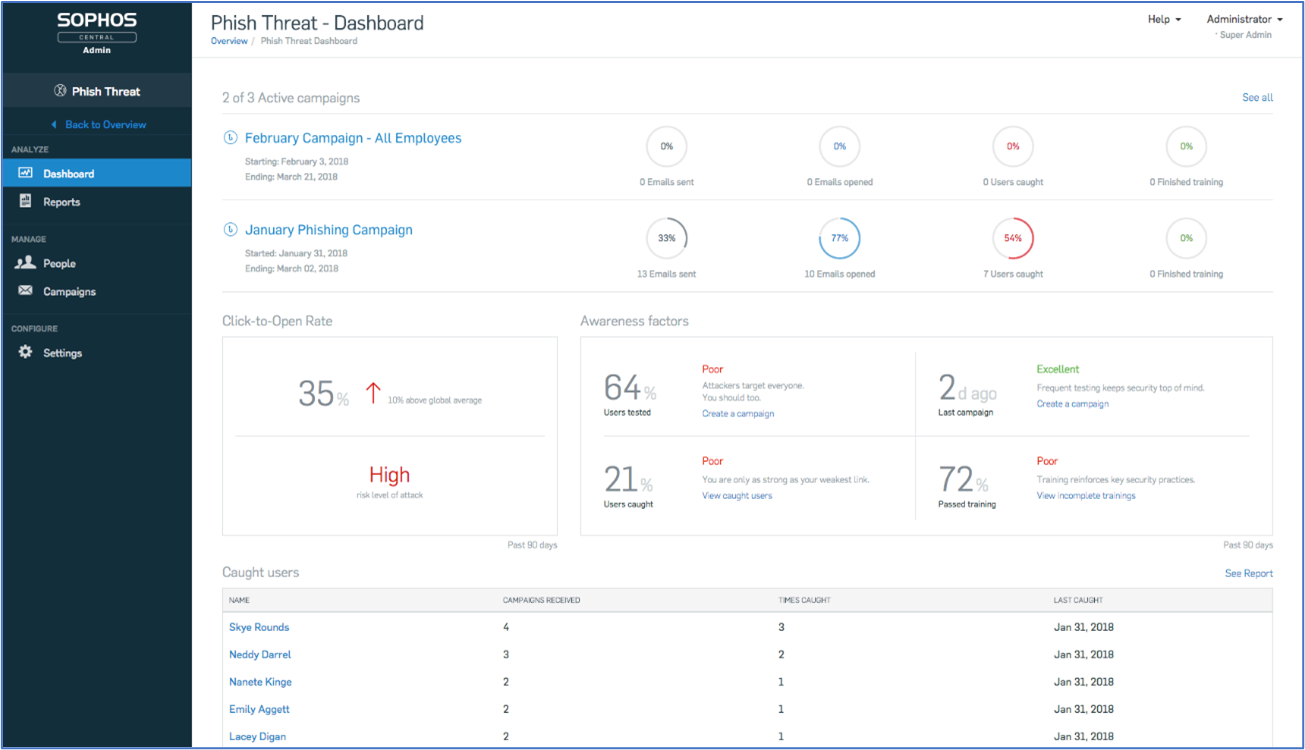Click 13 Emails sent label
The image size is (1305, 750).
[x=666, y=274]
